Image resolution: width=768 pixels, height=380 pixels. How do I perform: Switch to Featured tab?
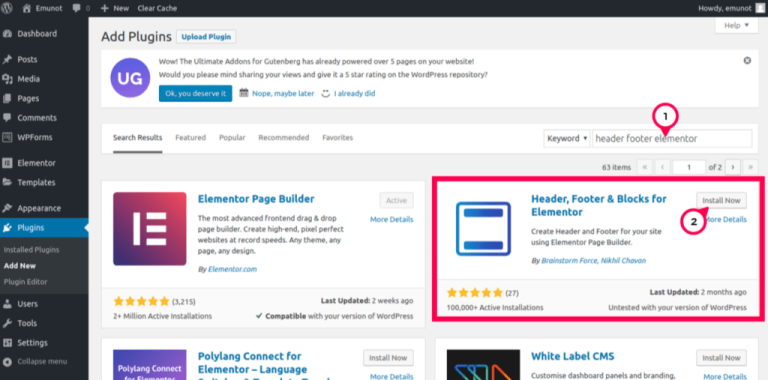pos(191,138)
